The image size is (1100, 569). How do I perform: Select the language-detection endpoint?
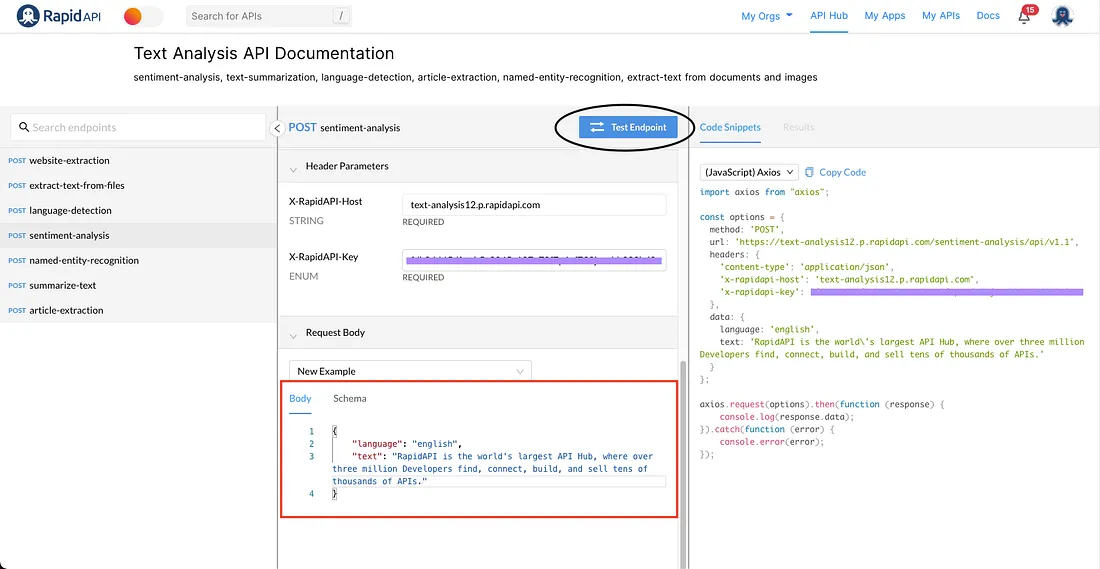point(138,210)
